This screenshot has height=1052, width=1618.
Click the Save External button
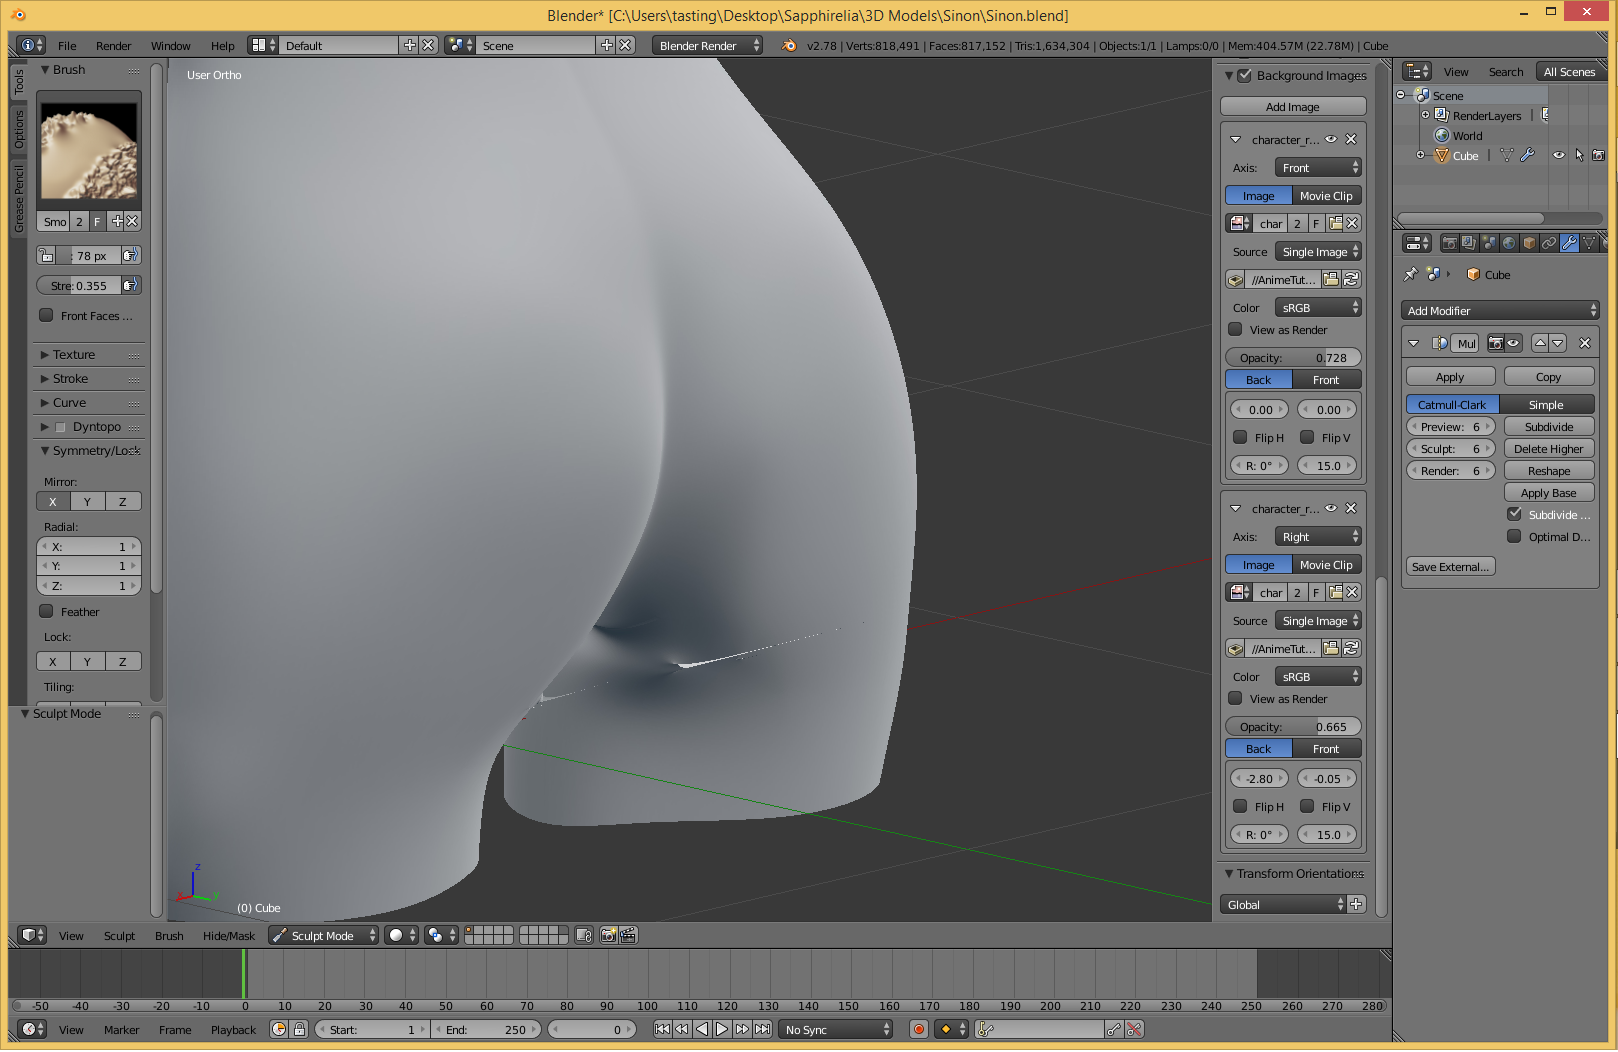[1450, 566]
